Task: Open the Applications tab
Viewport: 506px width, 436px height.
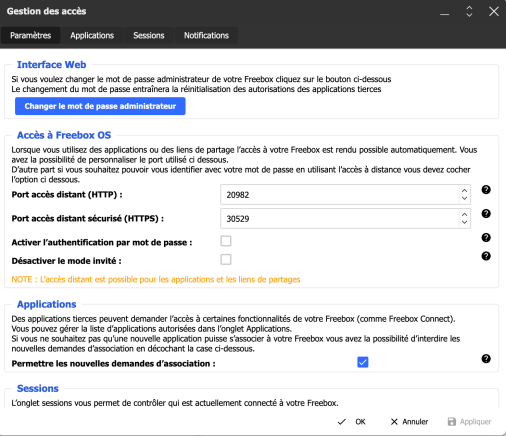Action: (x=92, y=35)
